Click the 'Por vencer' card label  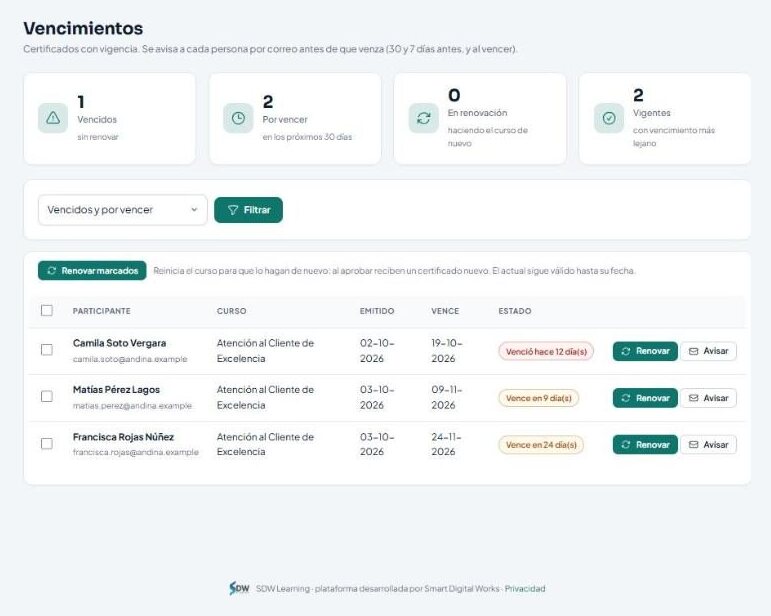pyautogui.click(x=285, y=119)
